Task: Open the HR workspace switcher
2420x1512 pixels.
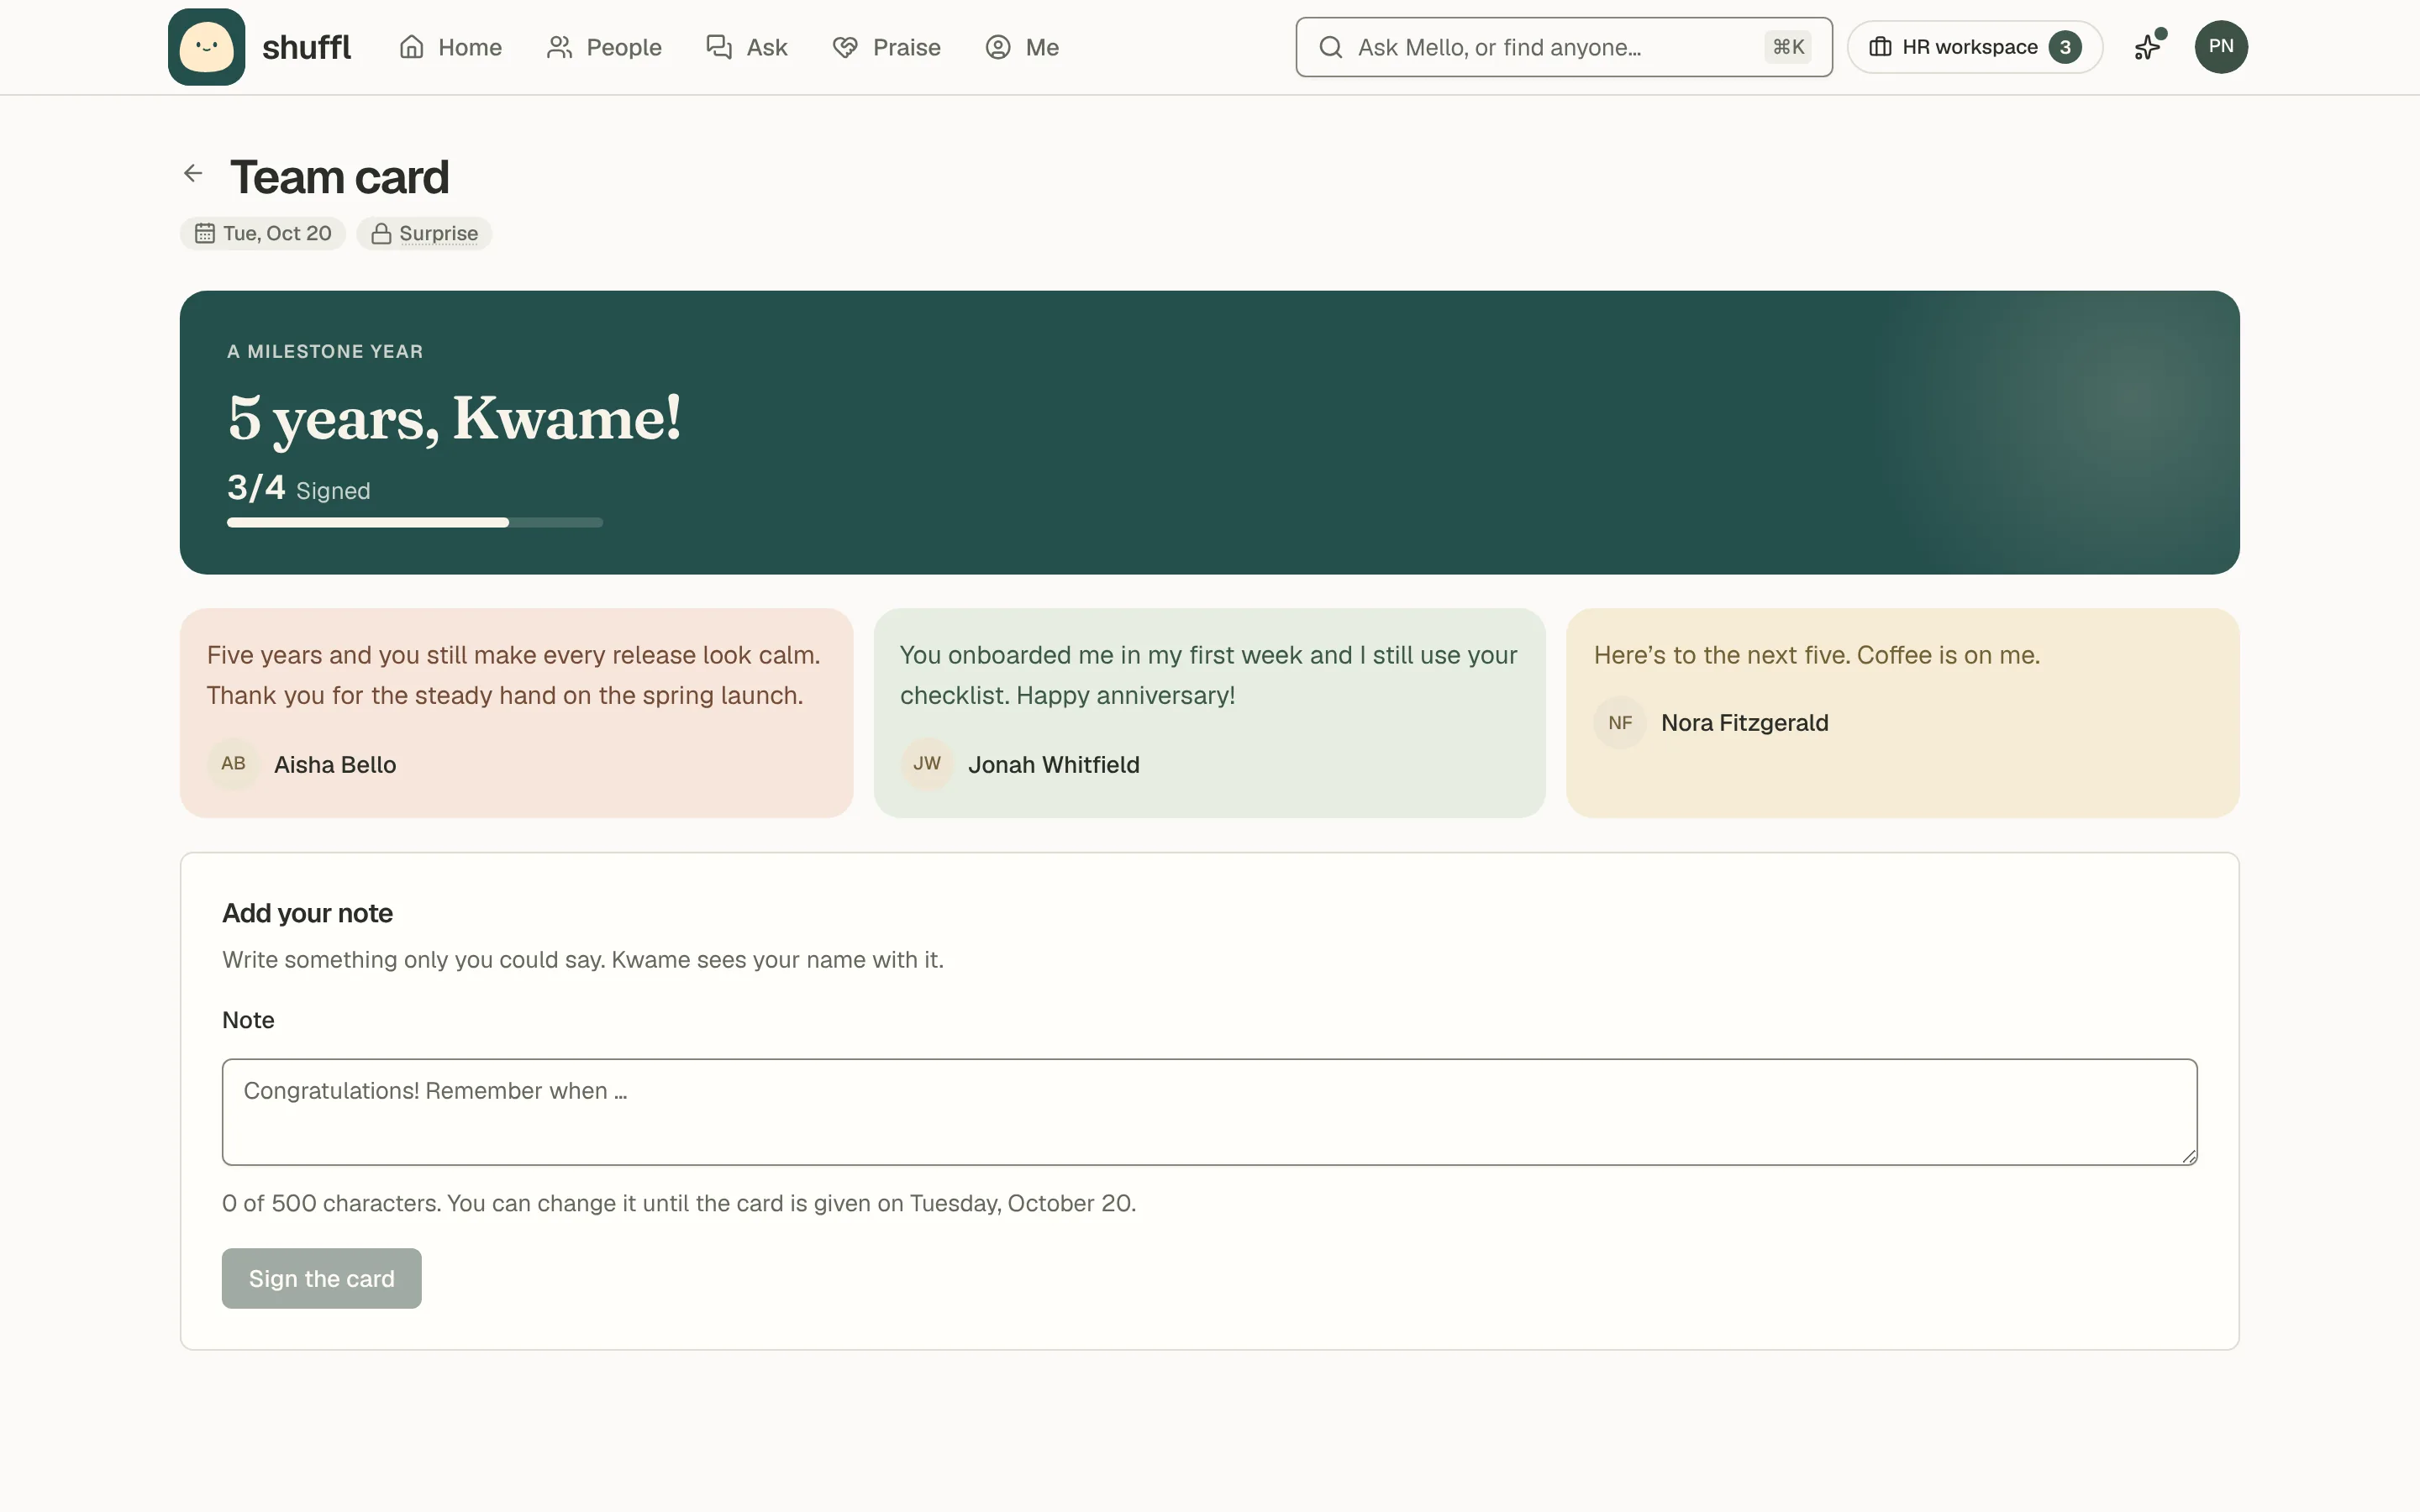Action: pos(1975,47)
